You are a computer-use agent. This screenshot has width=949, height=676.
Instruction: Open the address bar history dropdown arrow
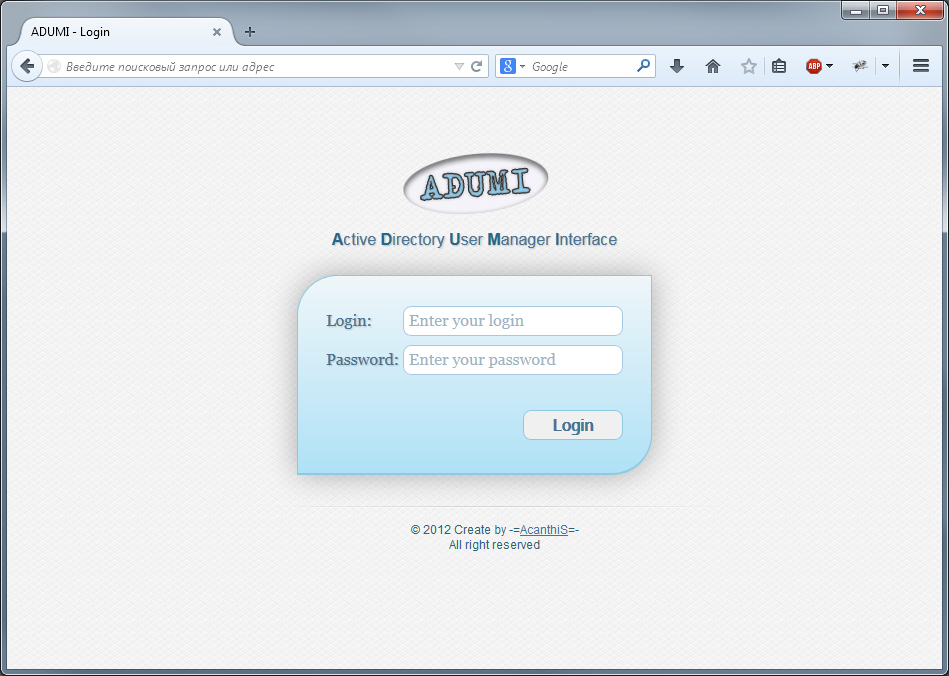click(x=459, y=67)
